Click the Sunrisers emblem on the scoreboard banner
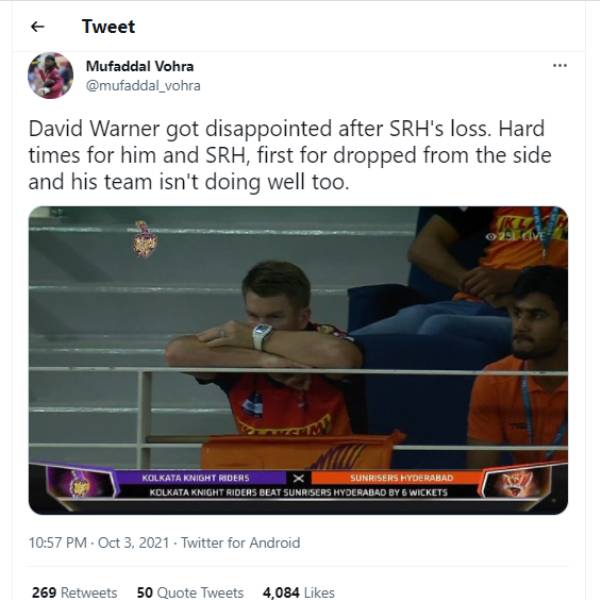This screenshot has height=600, width=600. click(516, 483)
